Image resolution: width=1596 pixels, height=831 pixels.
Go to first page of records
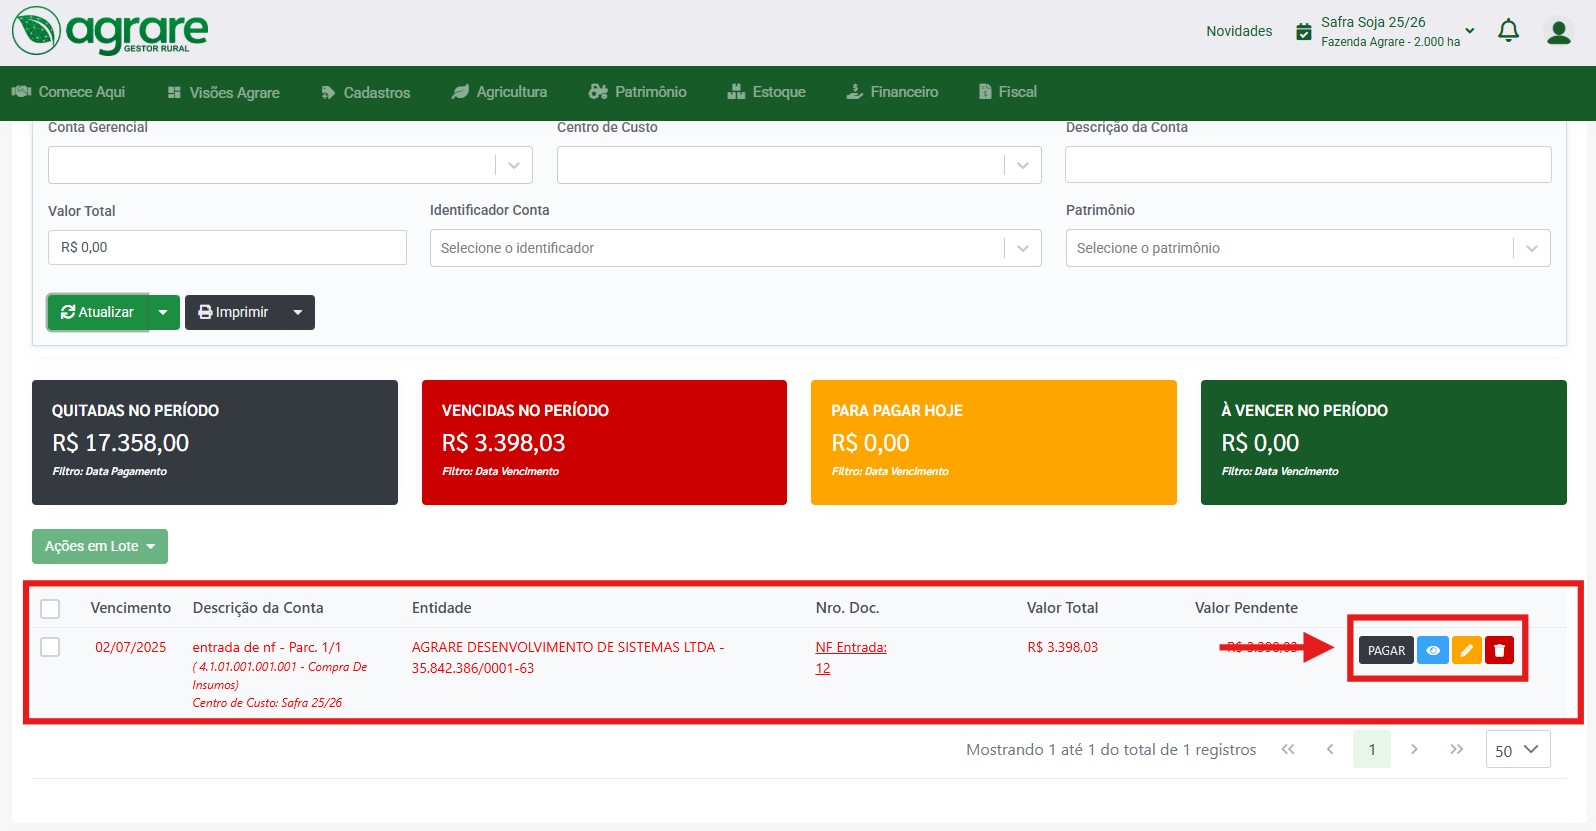[1288, 749]
